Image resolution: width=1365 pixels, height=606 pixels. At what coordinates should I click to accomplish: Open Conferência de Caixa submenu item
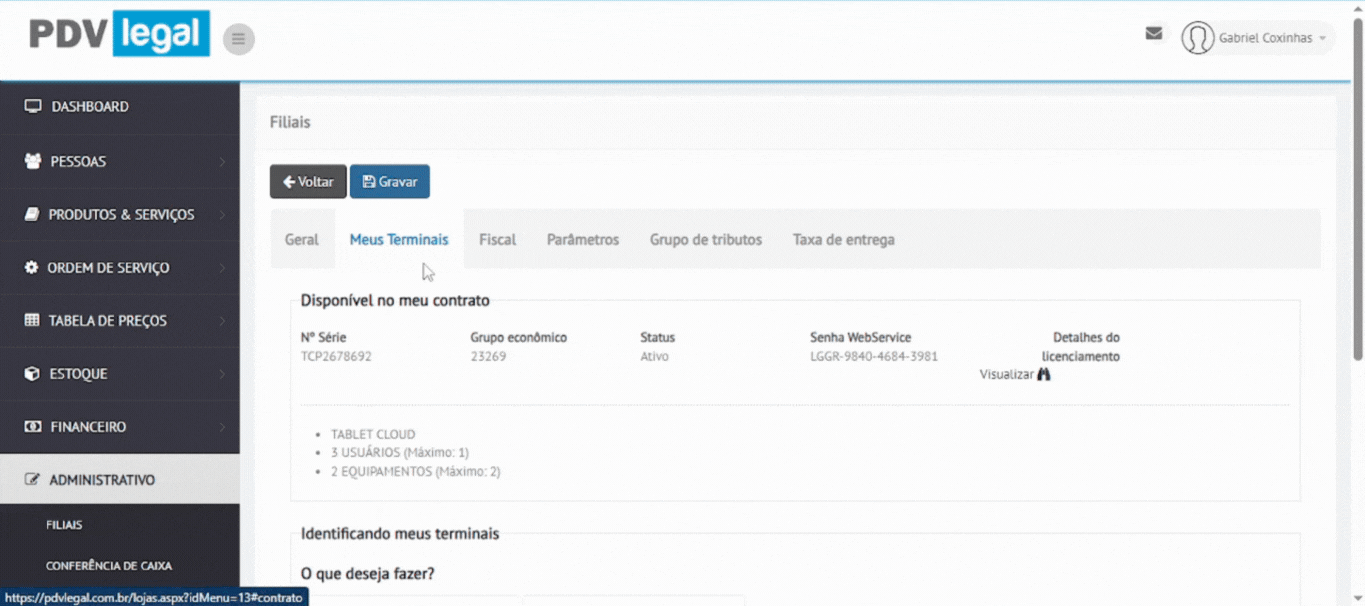108,566
